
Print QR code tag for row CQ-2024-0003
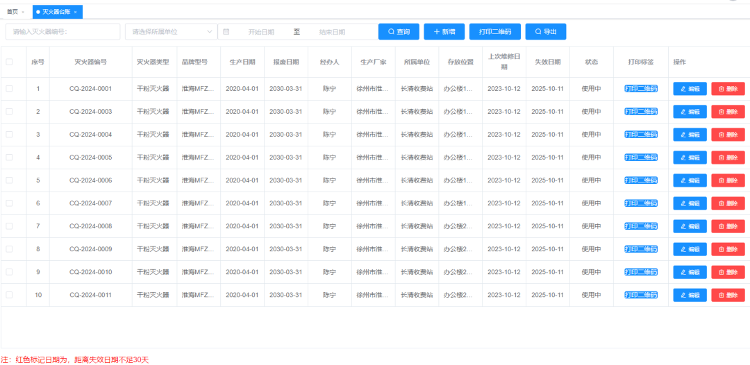pyautogui.click(x=641, y=111)
